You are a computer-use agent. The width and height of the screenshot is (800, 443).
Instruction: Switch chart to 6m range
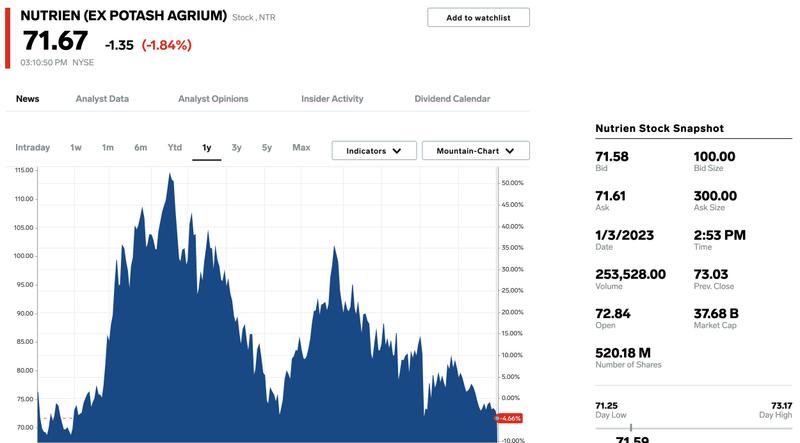coord(141,147)
